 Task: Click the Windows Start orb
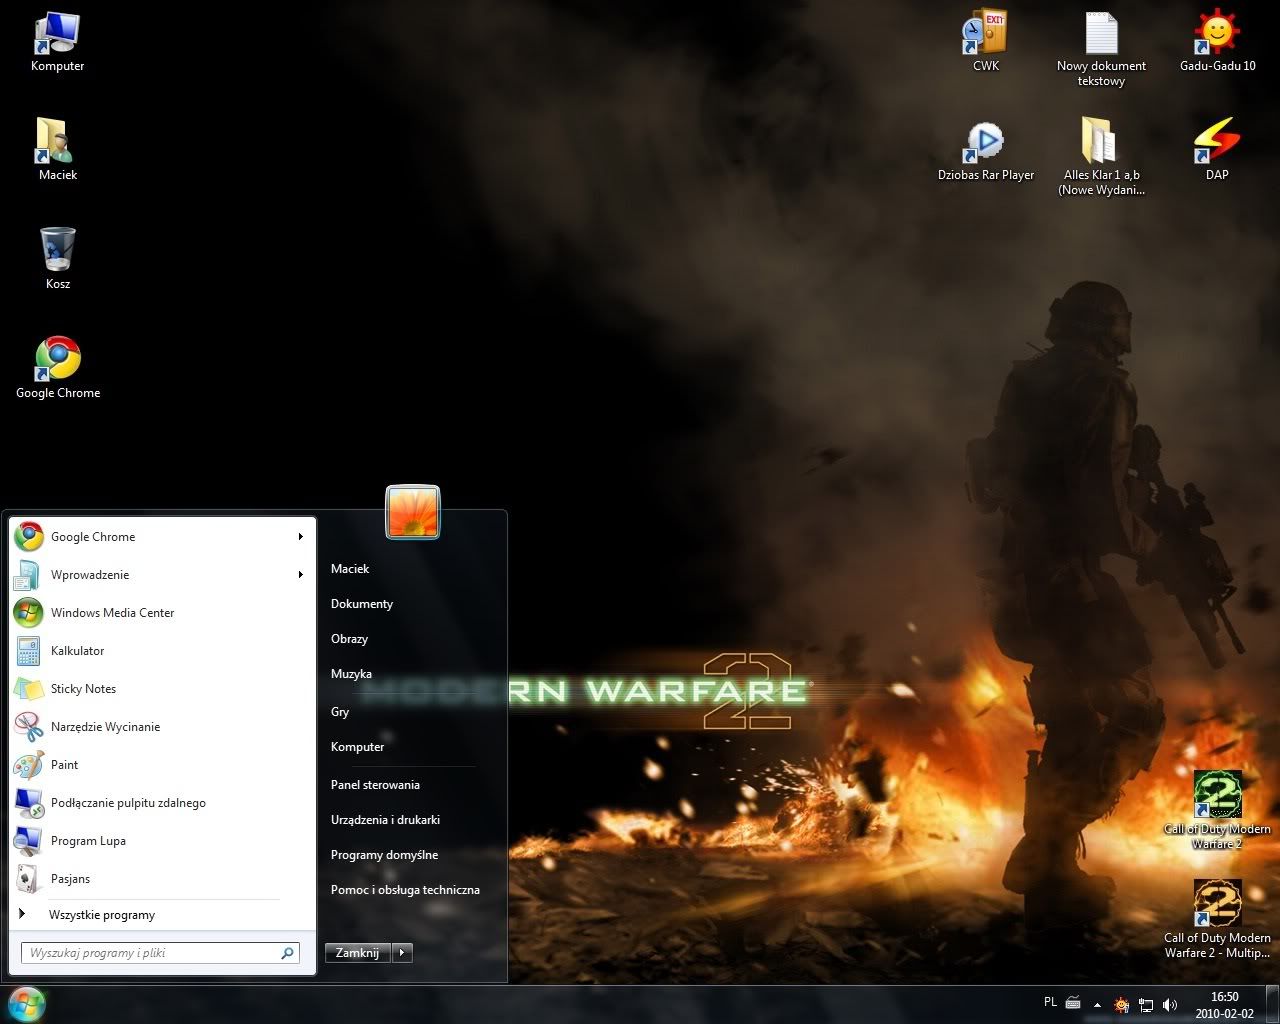pyautogui.click(x=26, y=1003)
